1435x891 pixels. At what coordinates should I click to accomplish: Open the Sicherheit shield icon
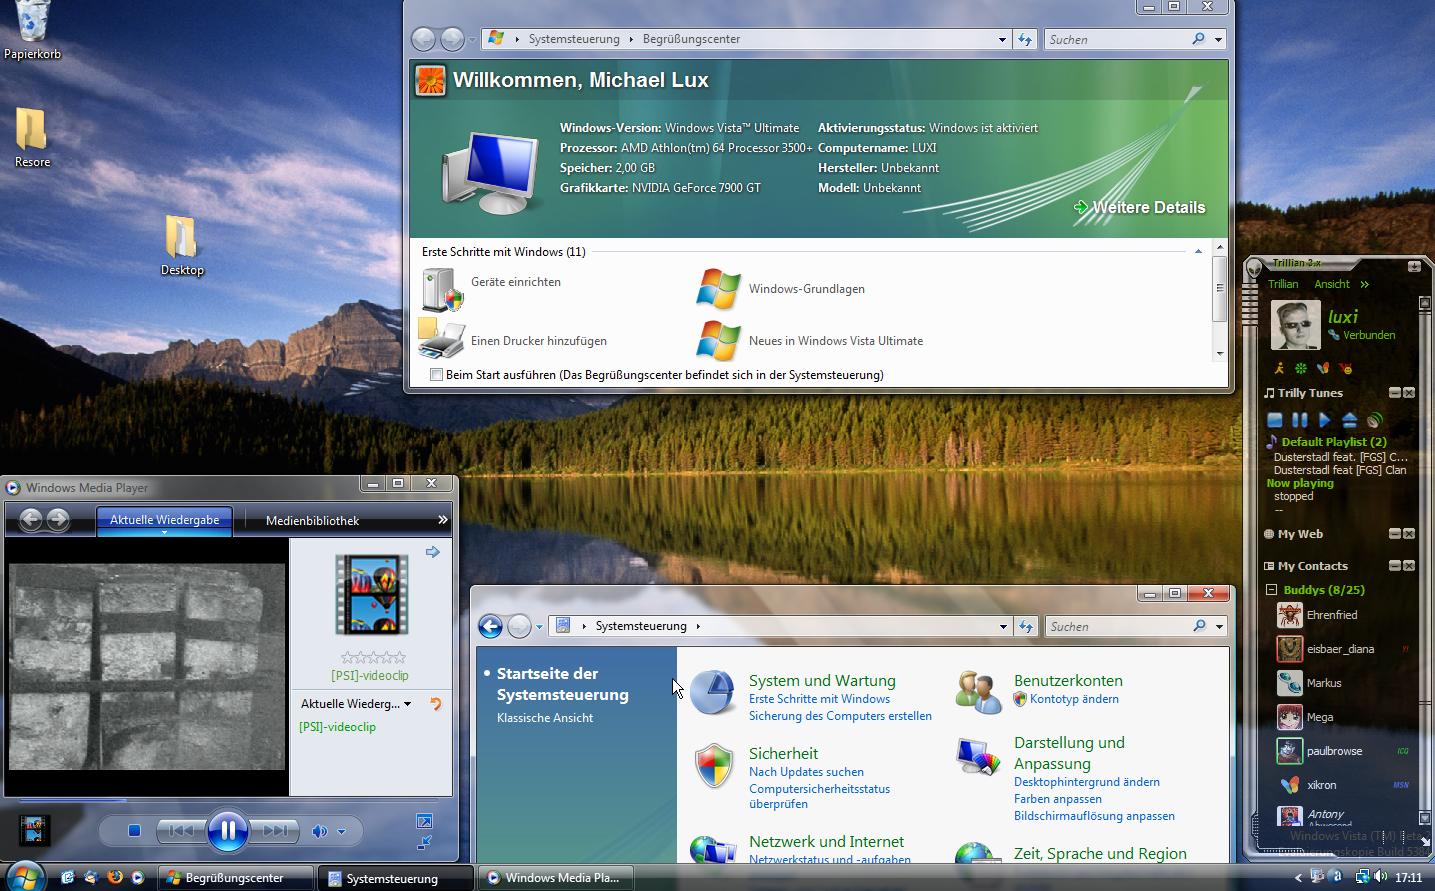click(714, 767)
